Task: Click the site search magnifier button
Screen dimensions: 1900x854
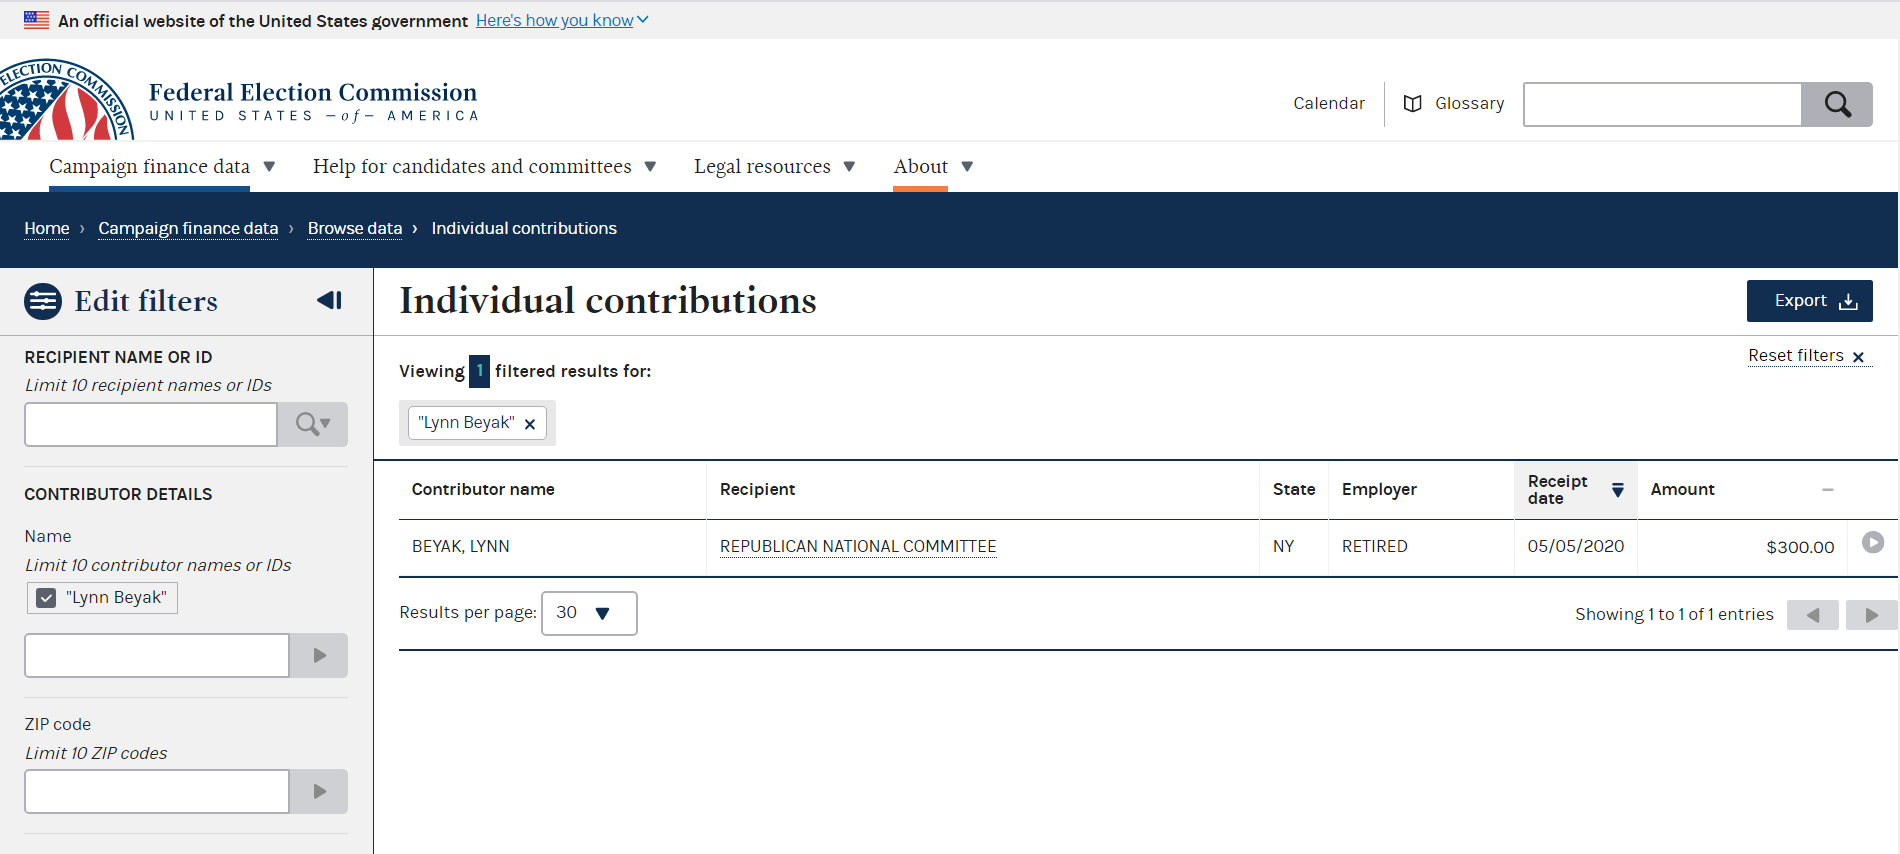Action: (x=1837, y=104)
